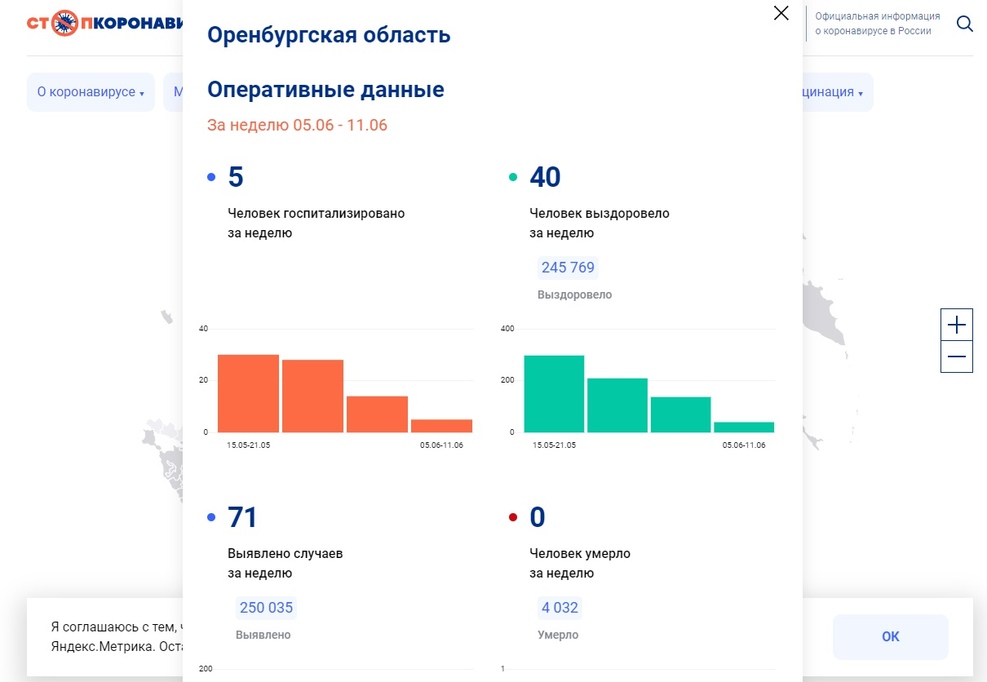Click tallest orange bar for 15.05-21.05
Screen dimensions: 987x682
click(248, 393)
